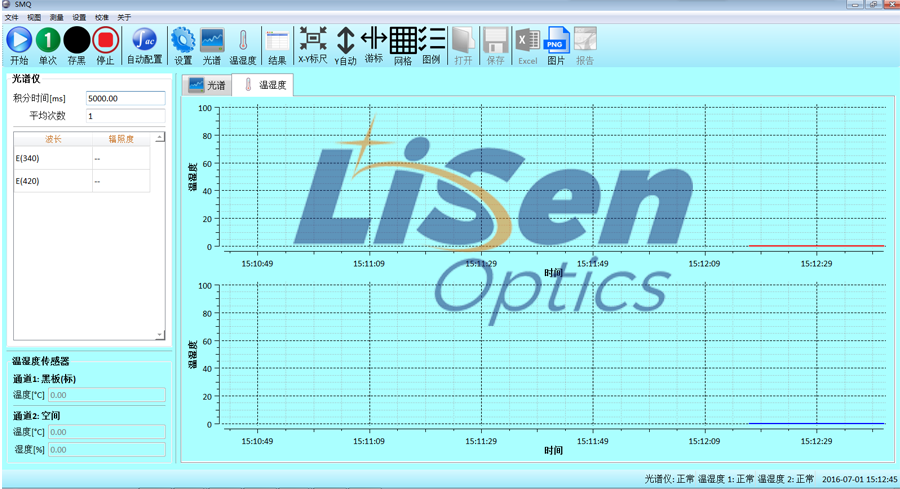Image resolution: width=900 pixels, height=489 pixels.
Task: Open 视图 menu
Action: tap(34, 17)
